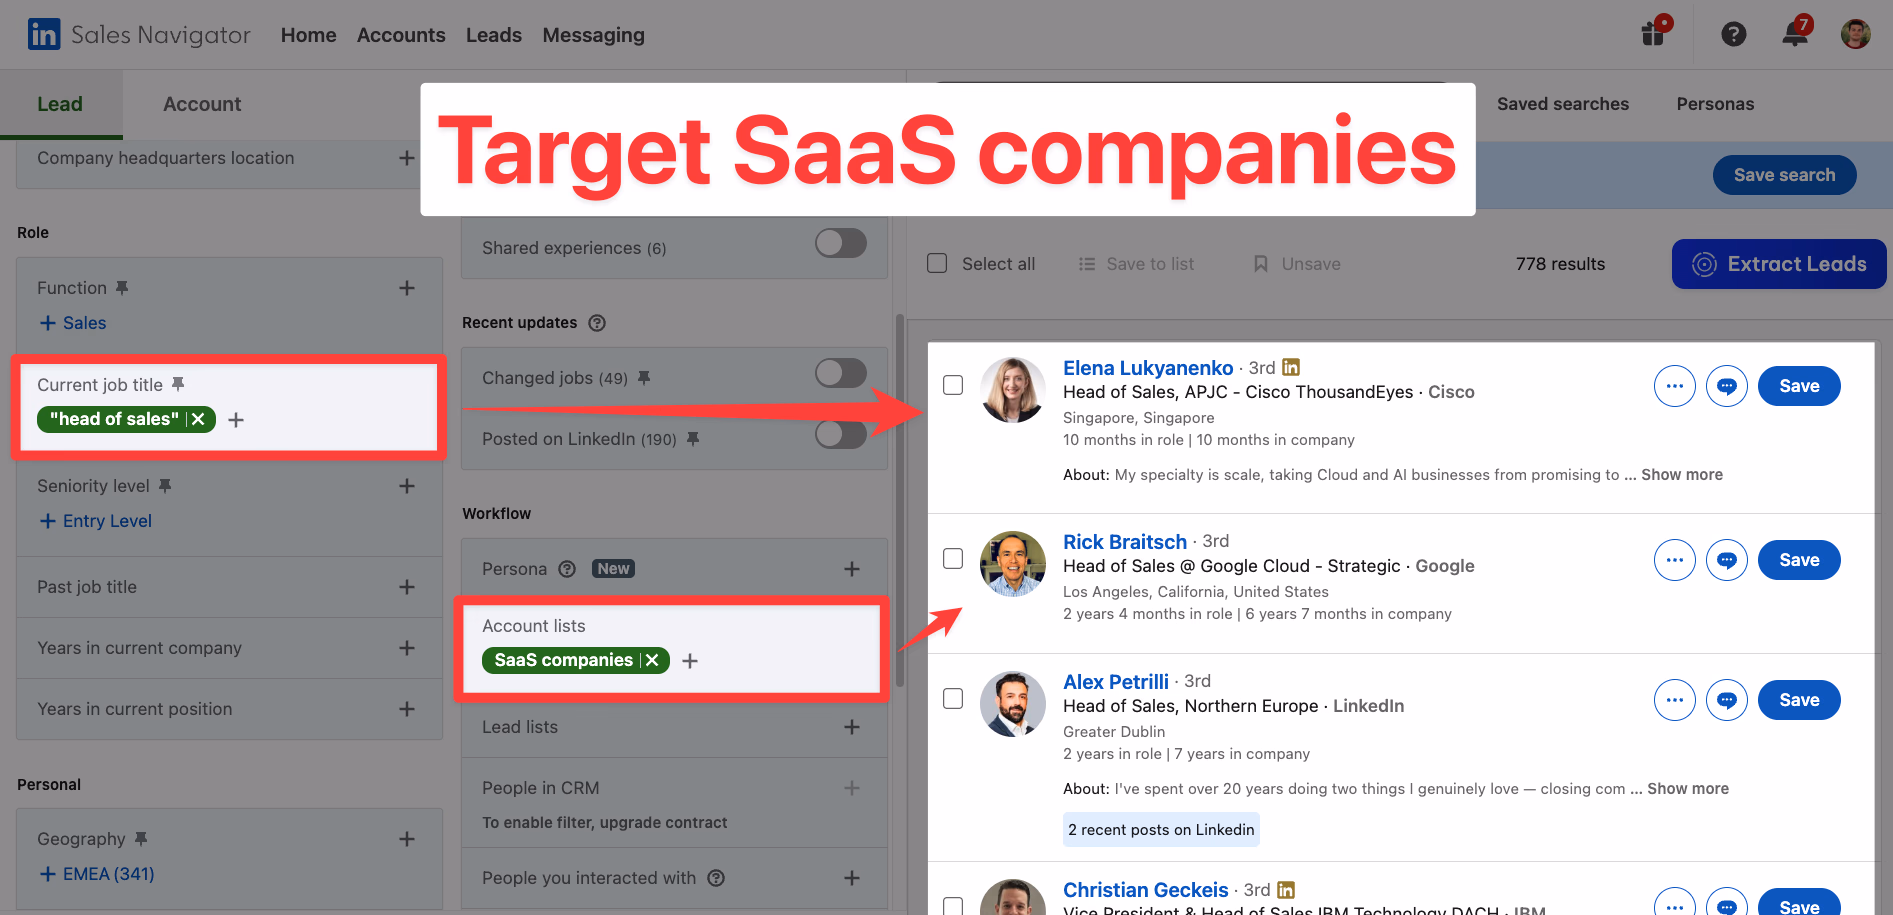Open Alex Petrilli's profile link
1893x915 pixels.
pos(1115,682)
